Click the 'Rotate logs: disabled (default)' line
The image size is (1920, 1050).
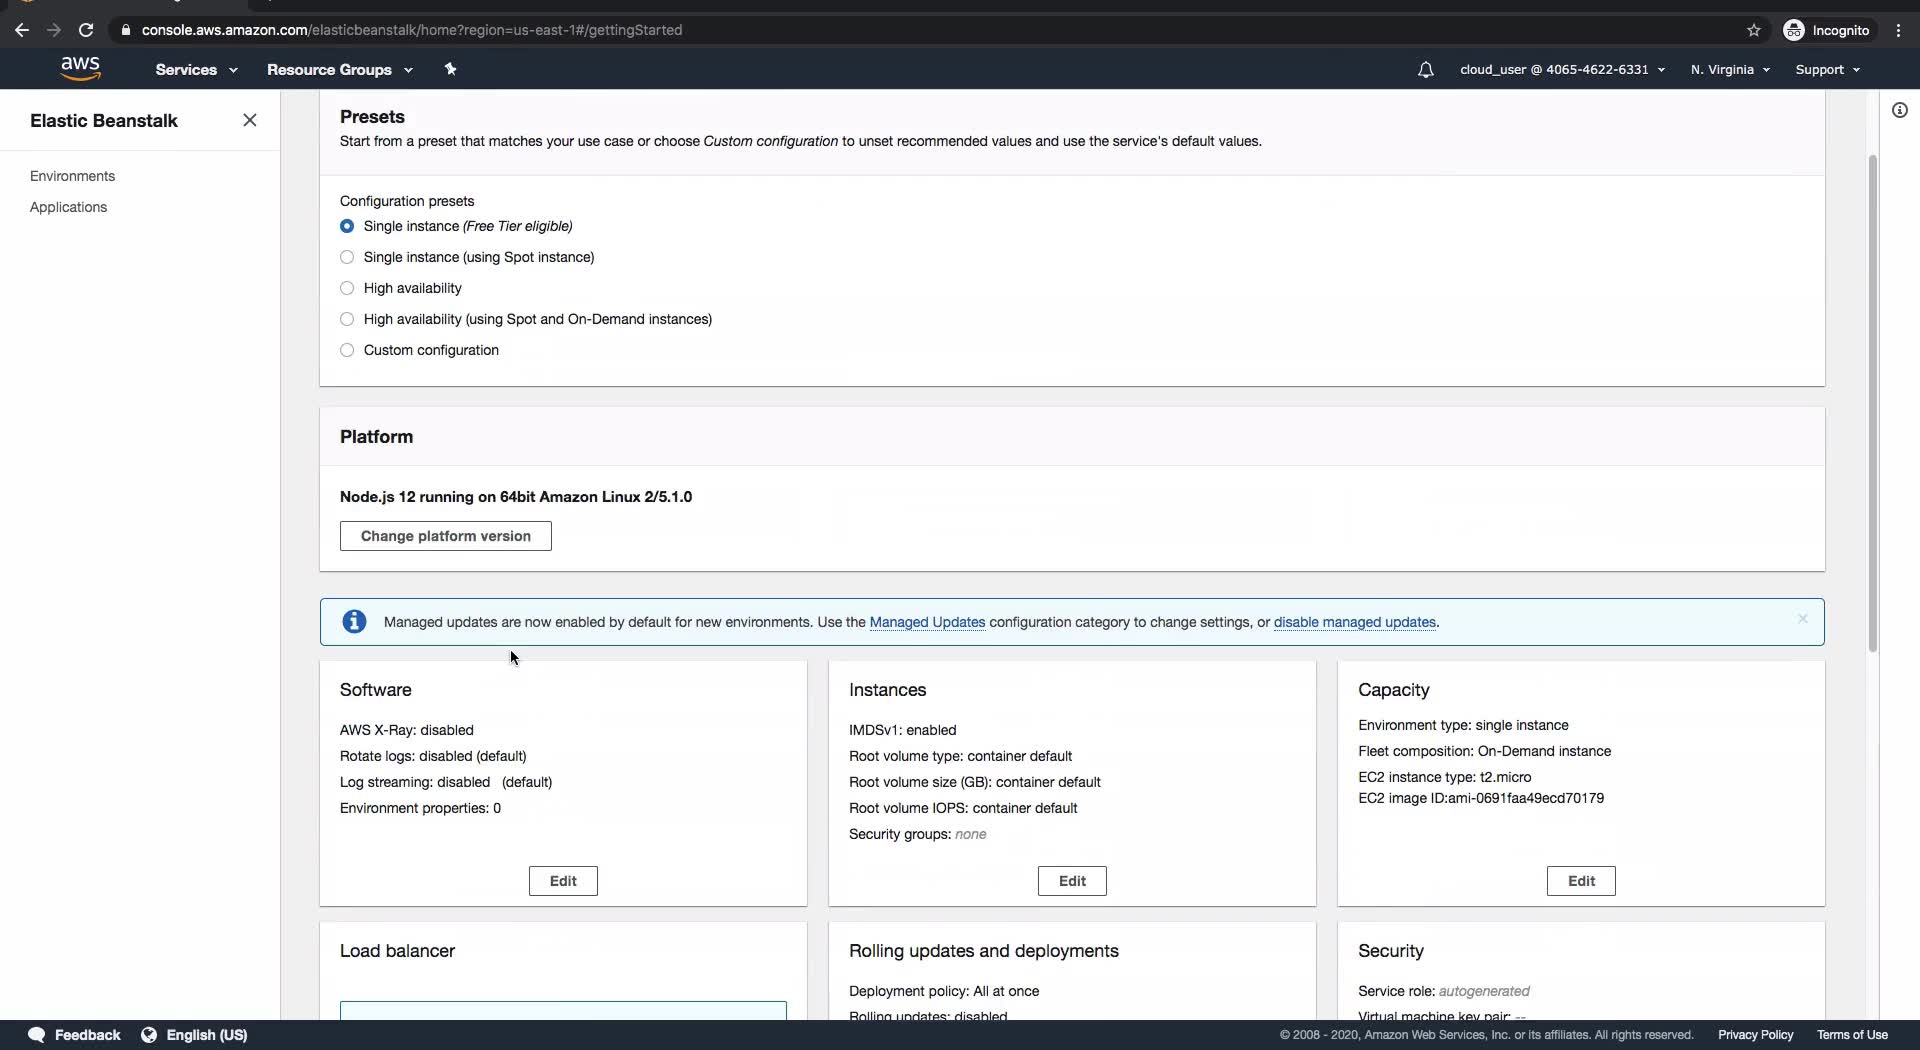click(x=433, y=756)
